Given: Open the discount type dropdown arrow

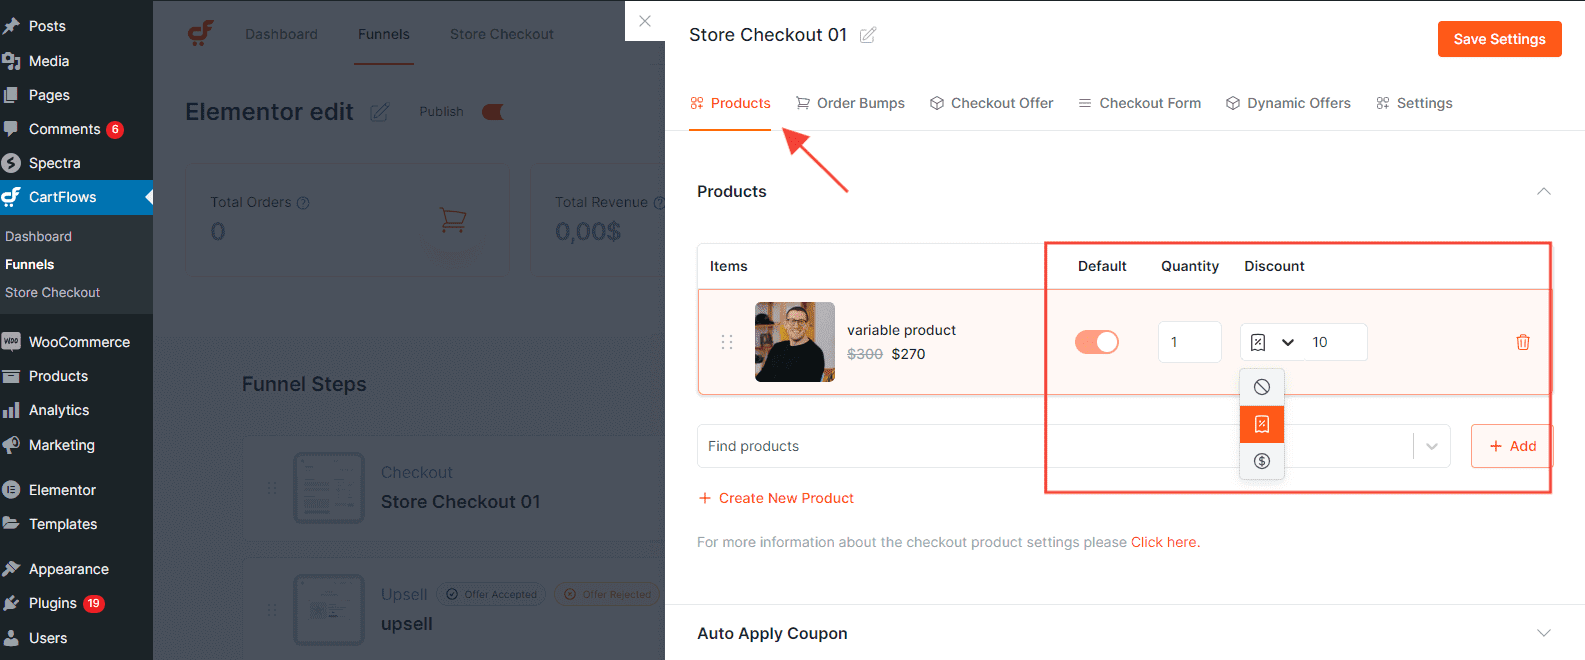Looking at the screenshot, I should click(x=1288, y=341).
